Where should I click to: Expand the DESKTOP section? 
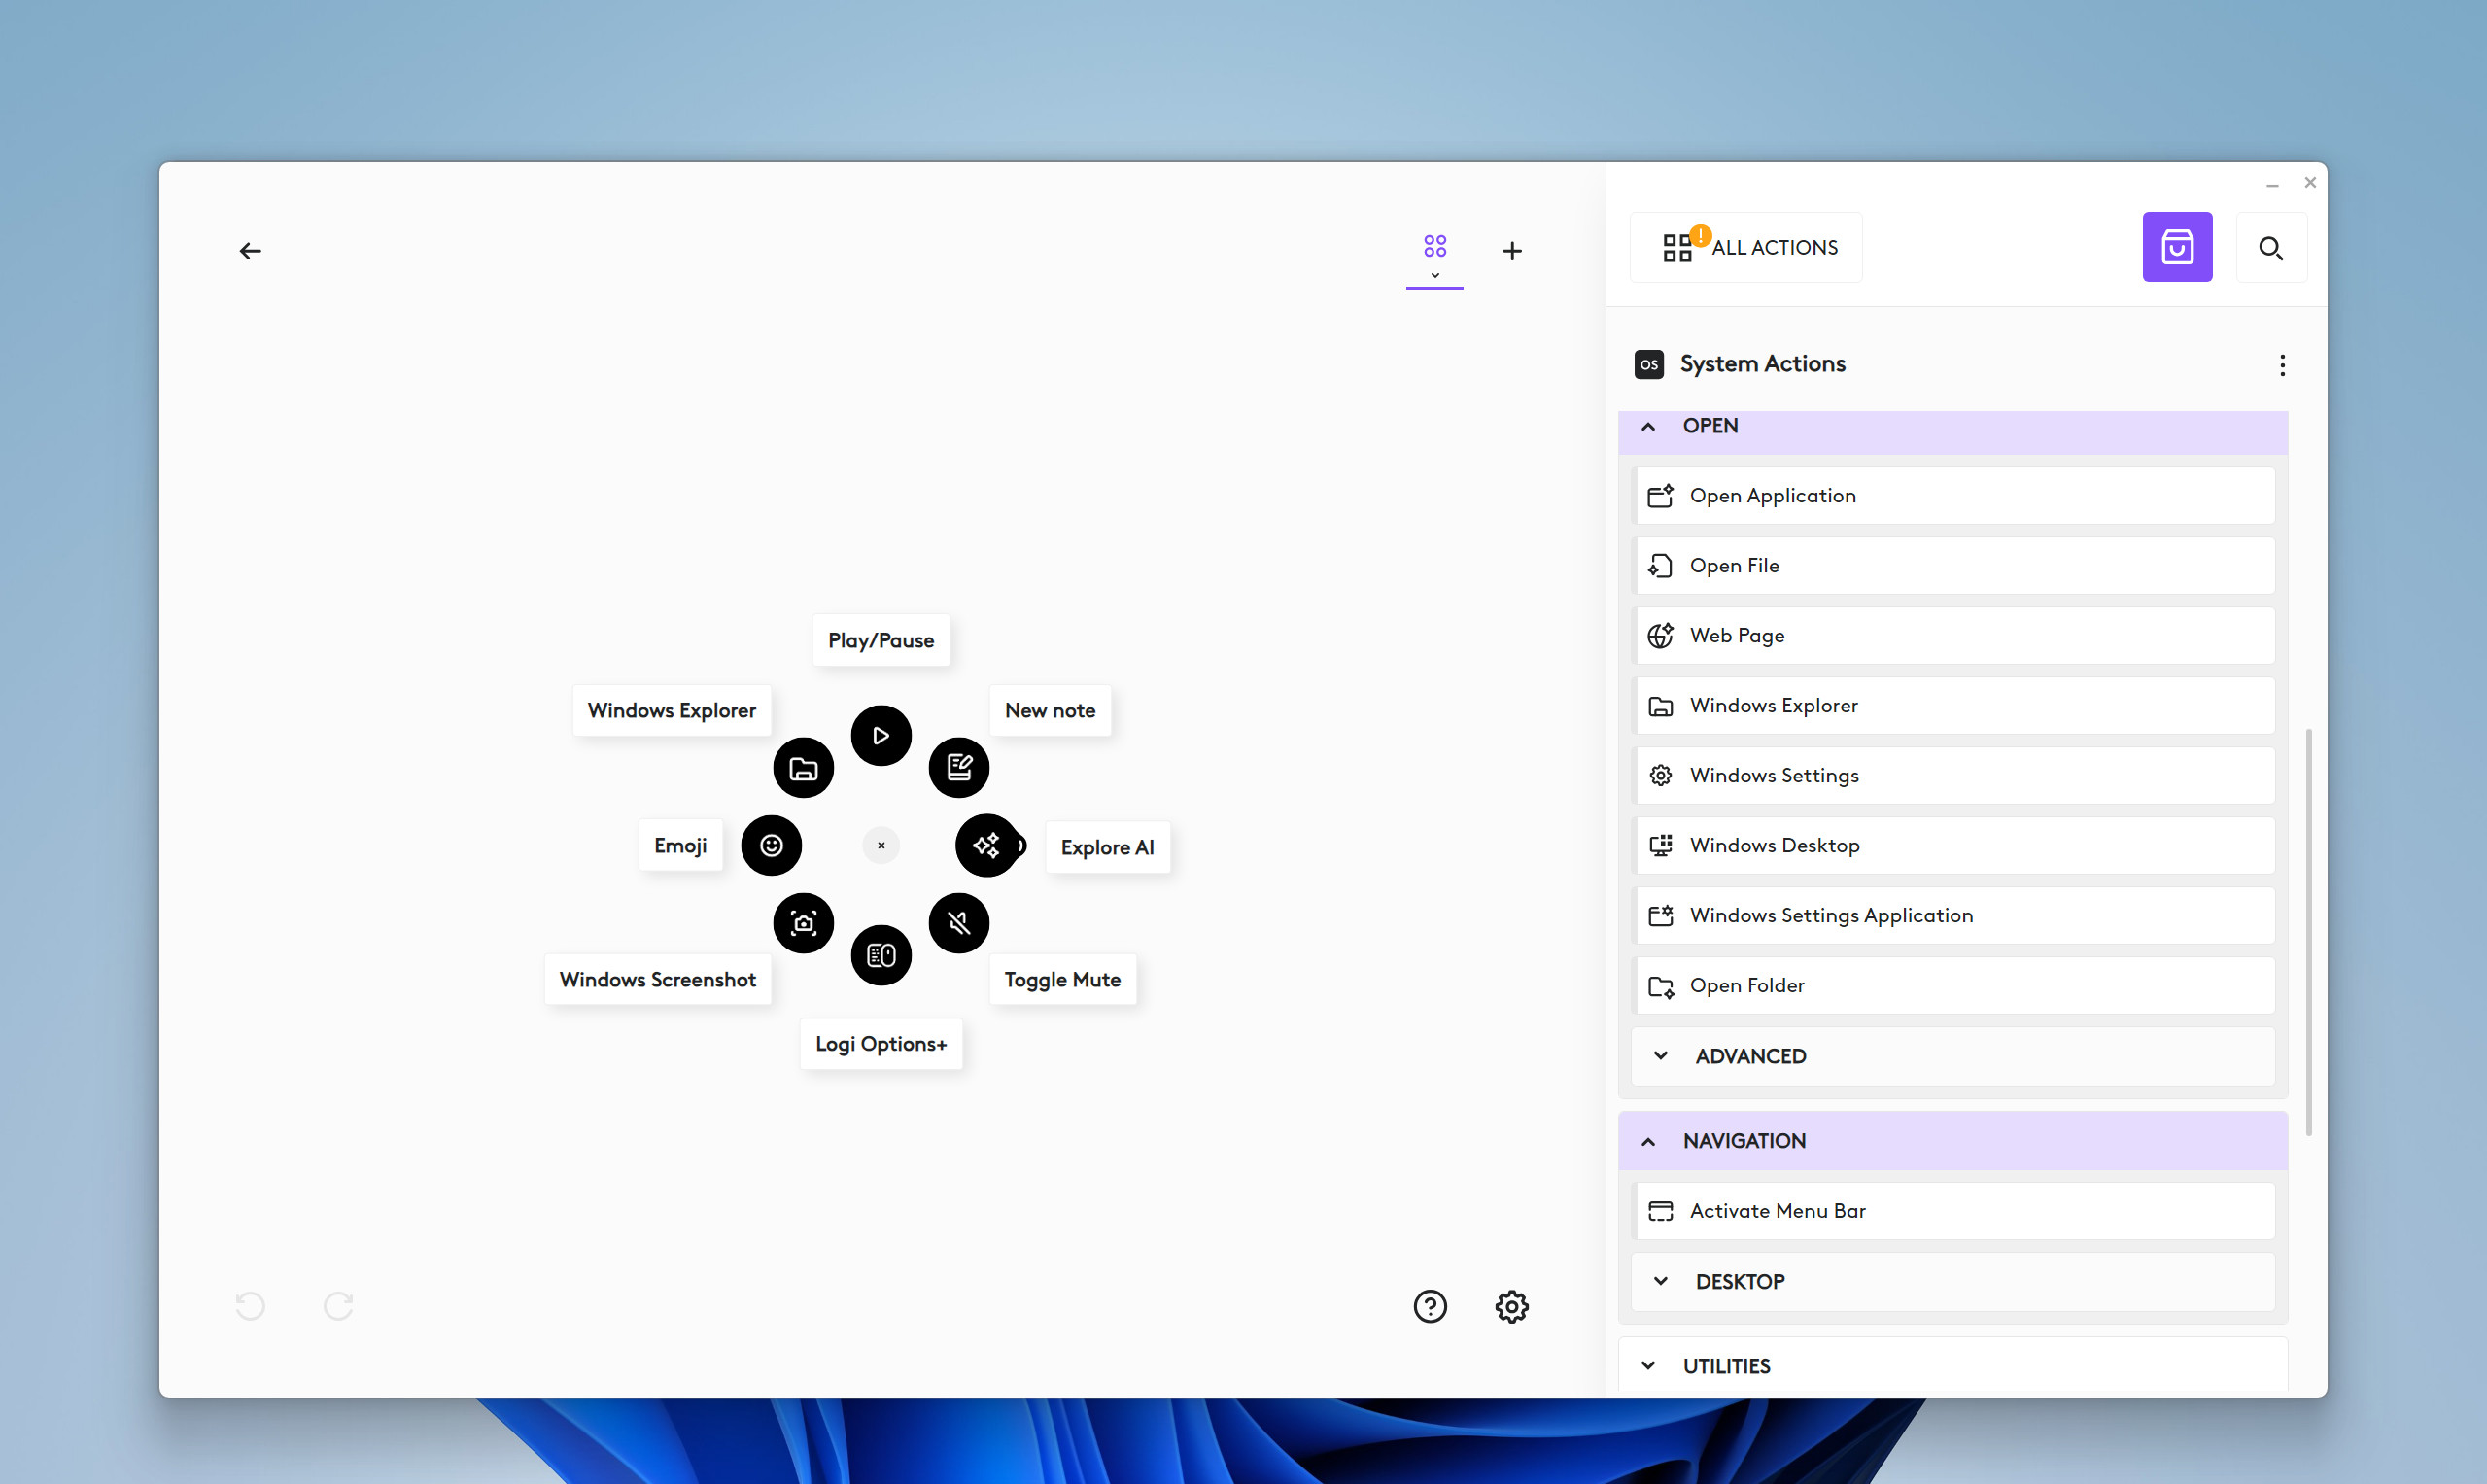[1953, 1281]
